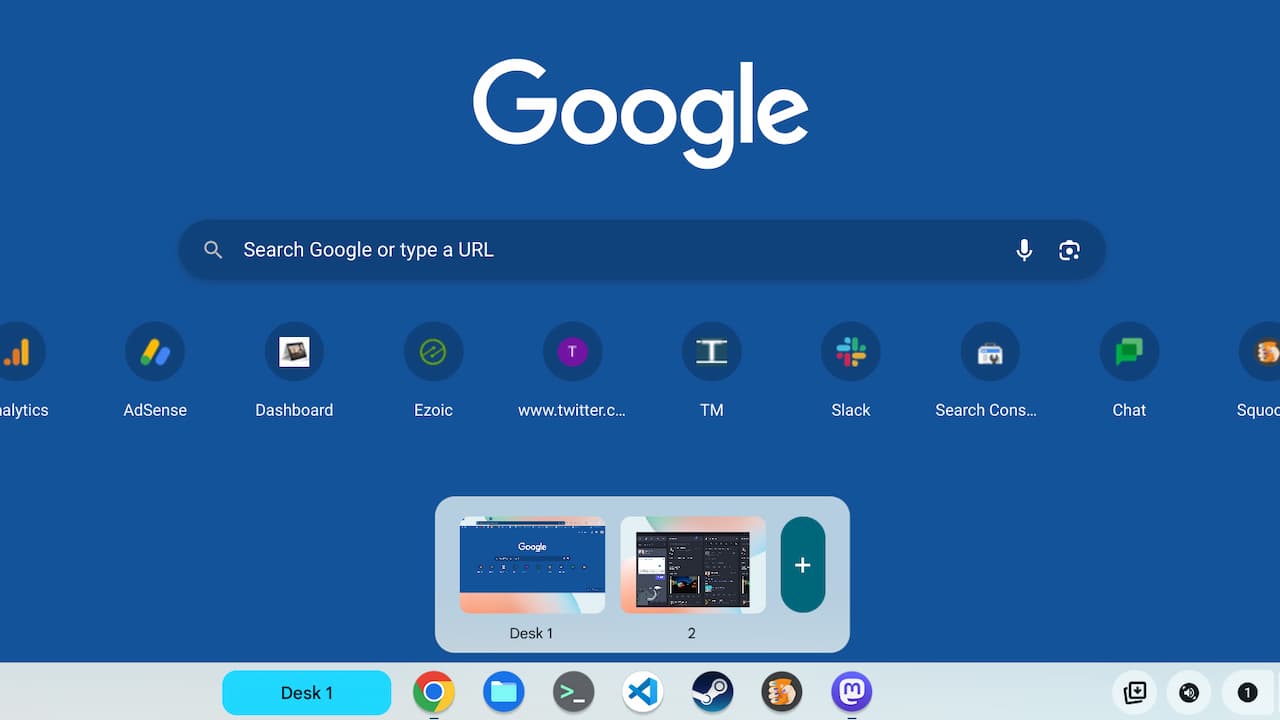Switch to the desk 2 thumbnail
Screen dimensions: 1280x720
693,565
